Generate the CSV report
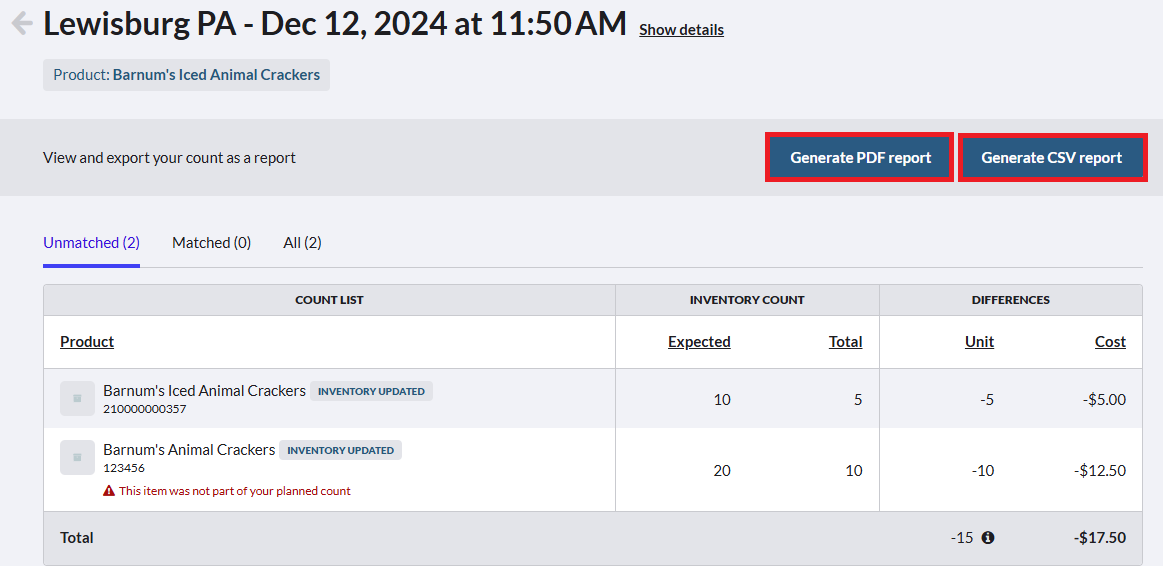Screen dimensions: 1163x566 coord(1052,157)
